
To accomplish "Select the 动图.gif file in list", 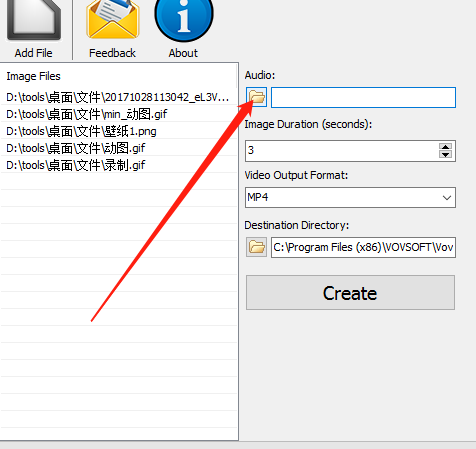I will [119, 148].
